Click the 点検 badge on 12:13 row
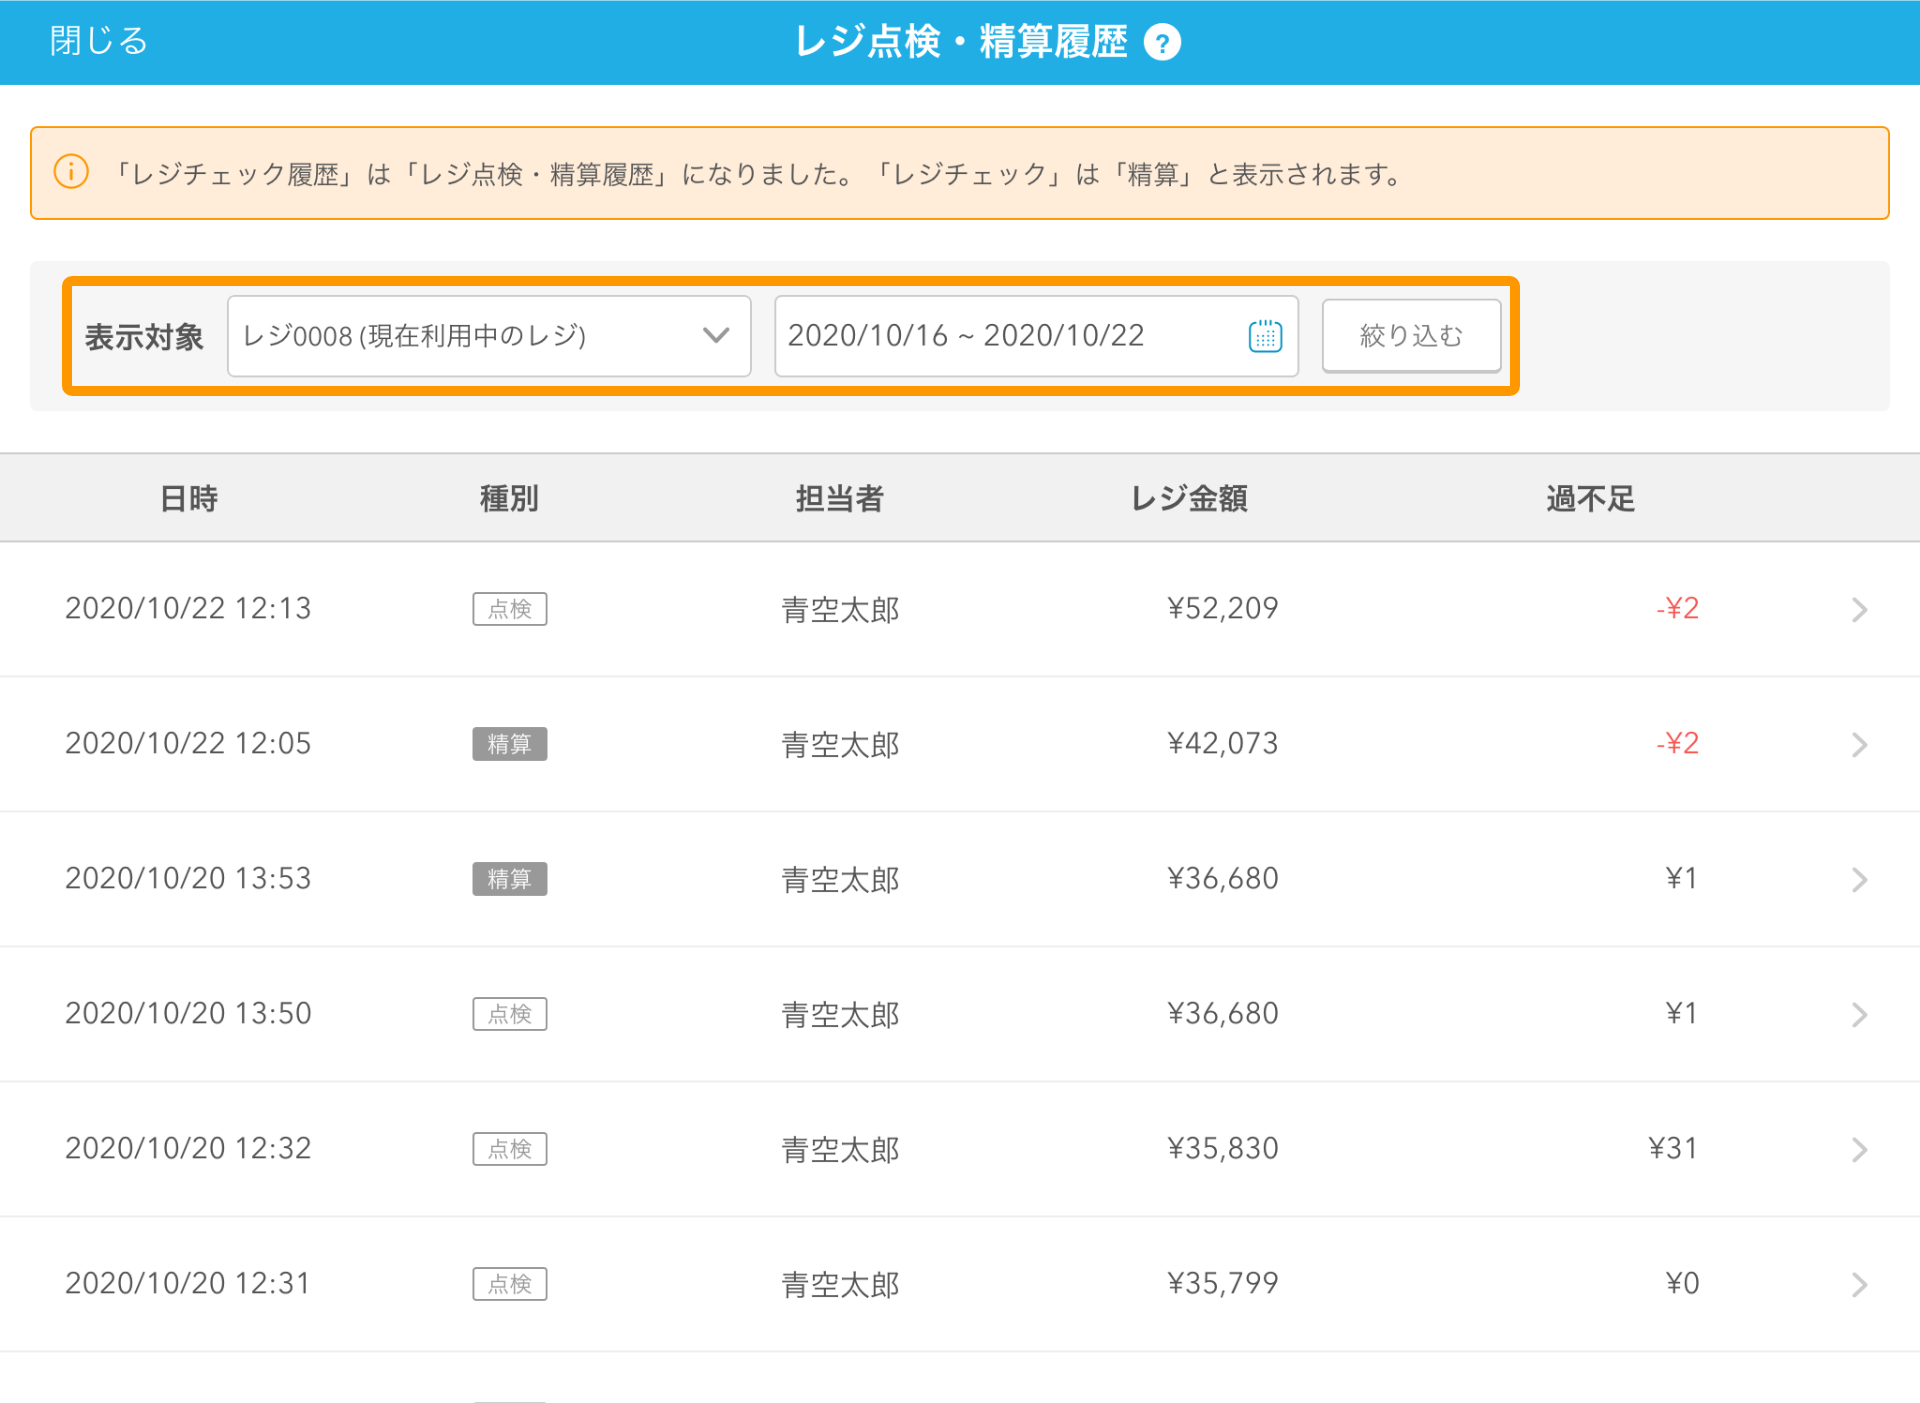 (x=510, y=609)
